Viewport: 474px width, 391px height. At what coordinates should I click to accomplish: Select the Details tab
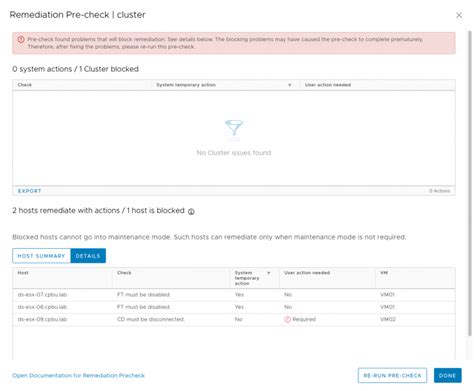click(x=88, y=256)
